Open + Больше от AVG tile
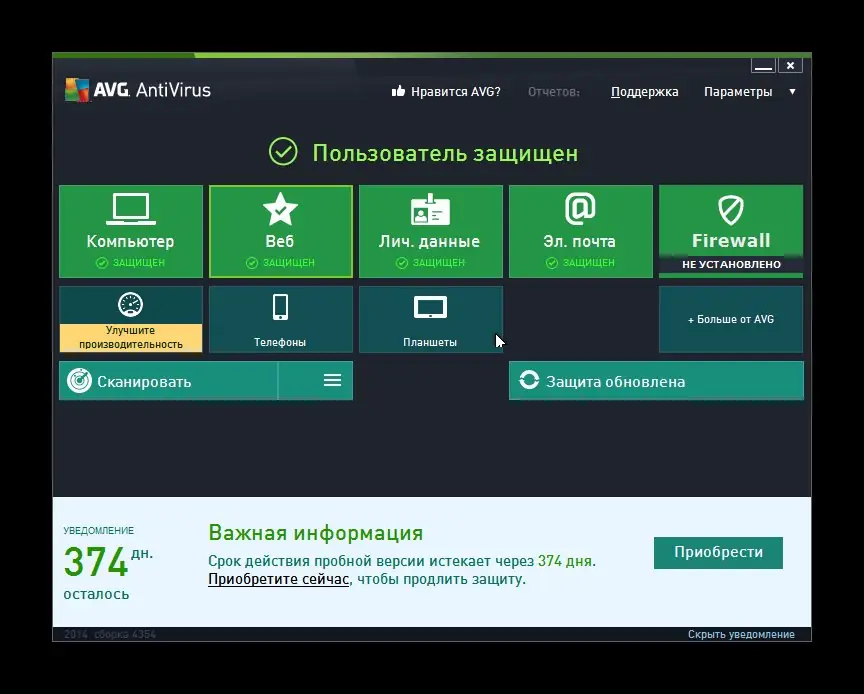864x694 pixels. 731,319
